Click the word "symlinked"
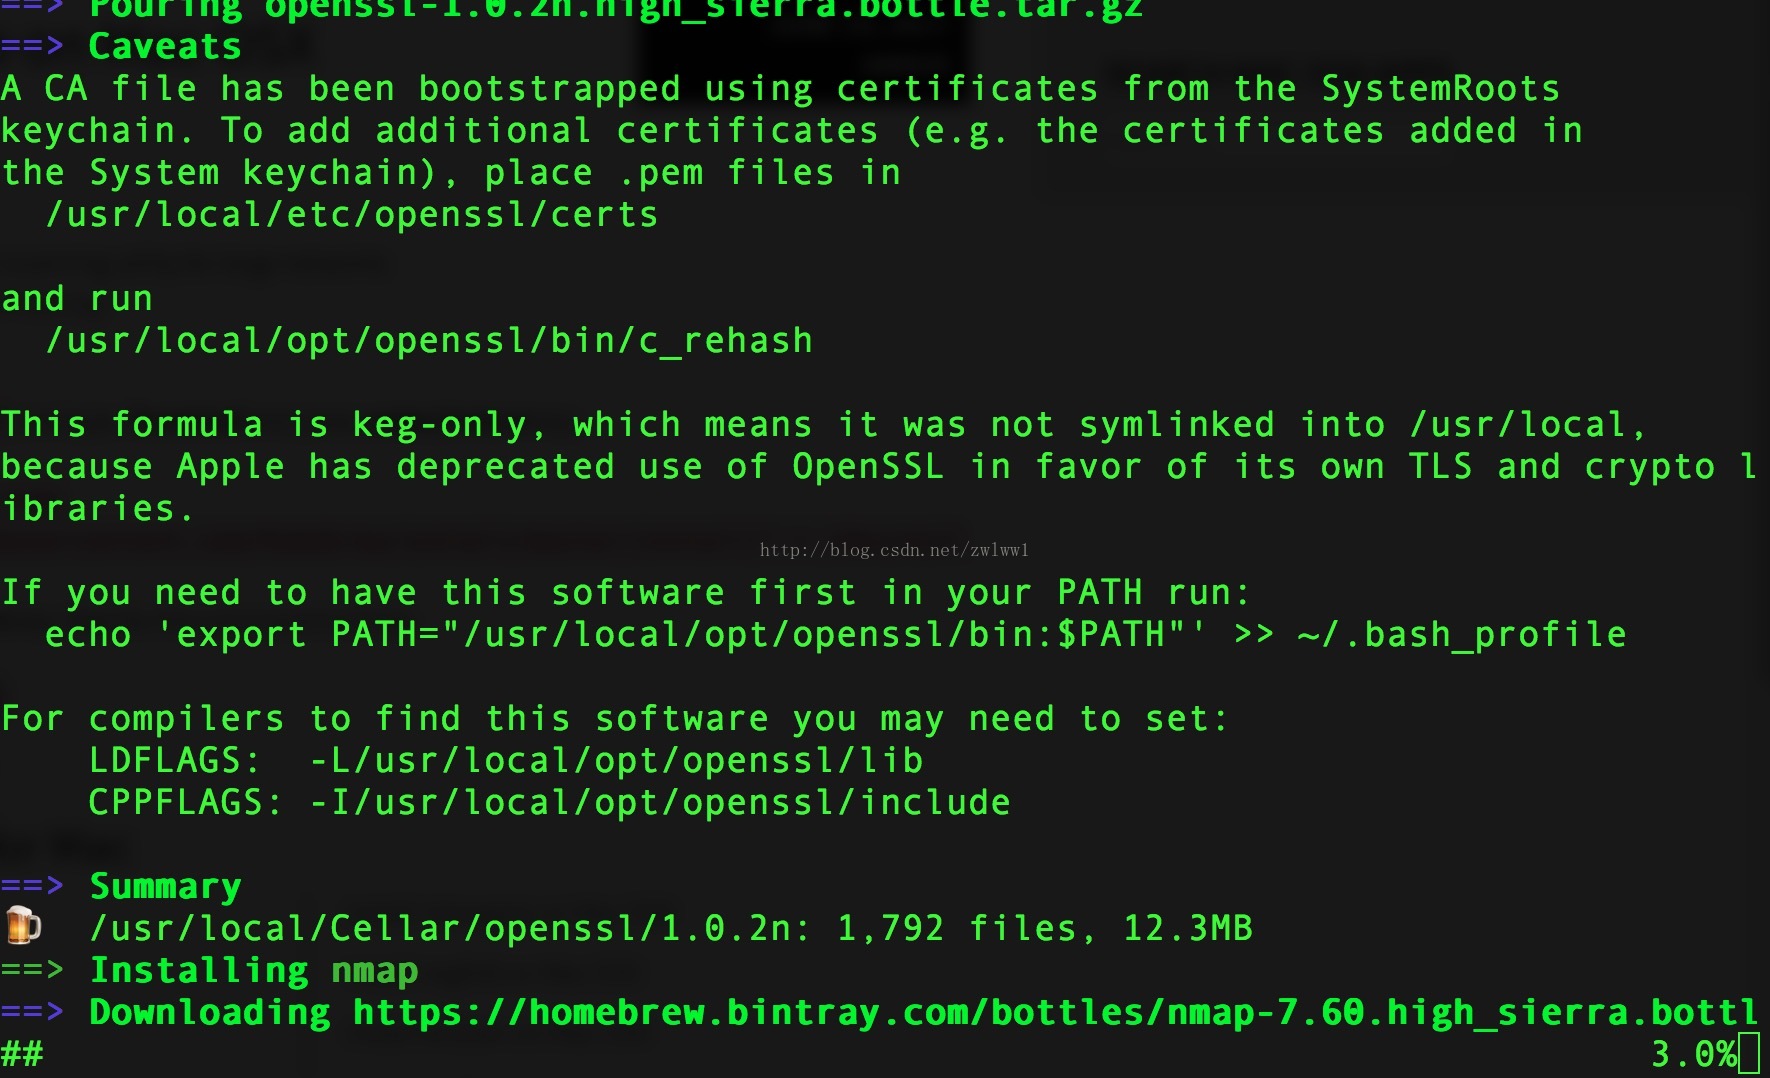This screenshot has width=1770, height=1078. [1177, 425]
